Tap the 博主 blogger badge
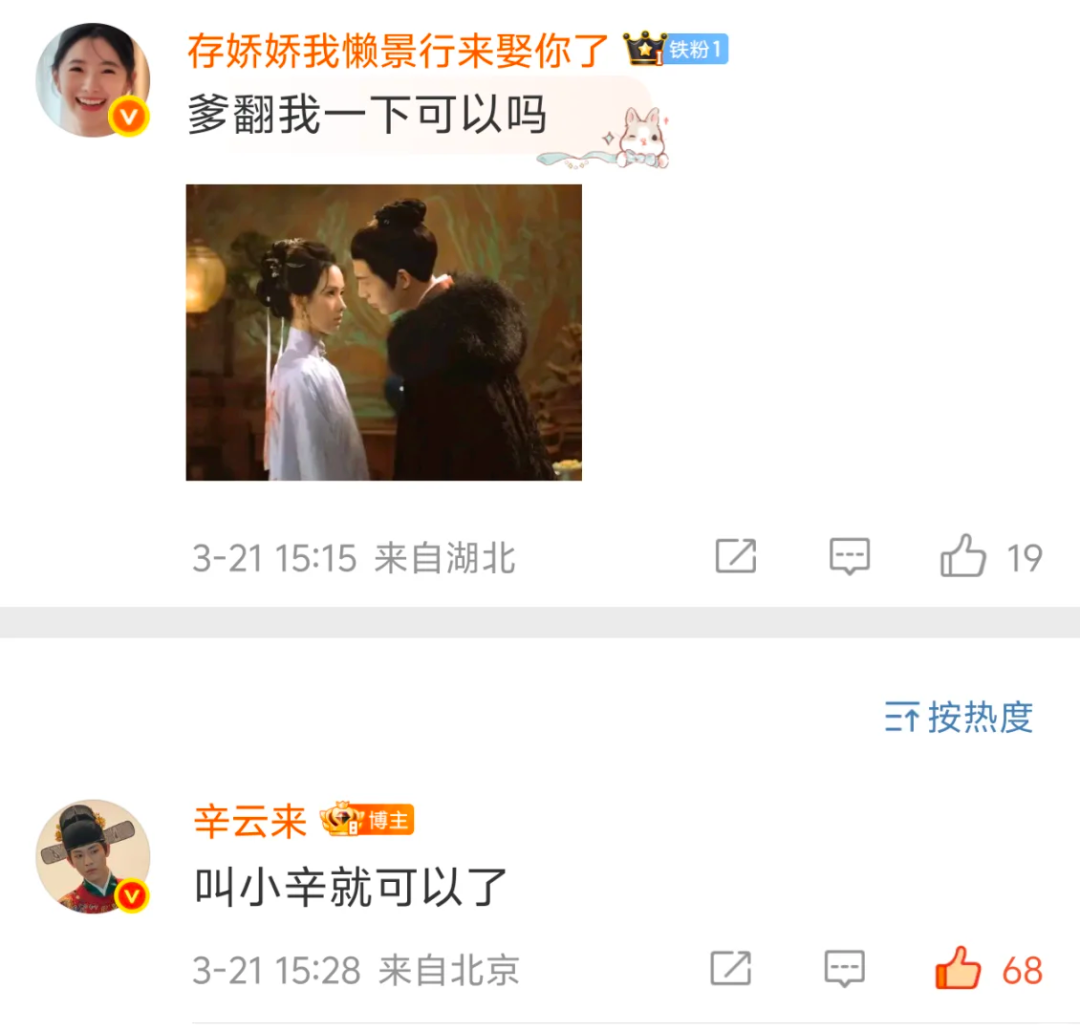 coord(387,821)
